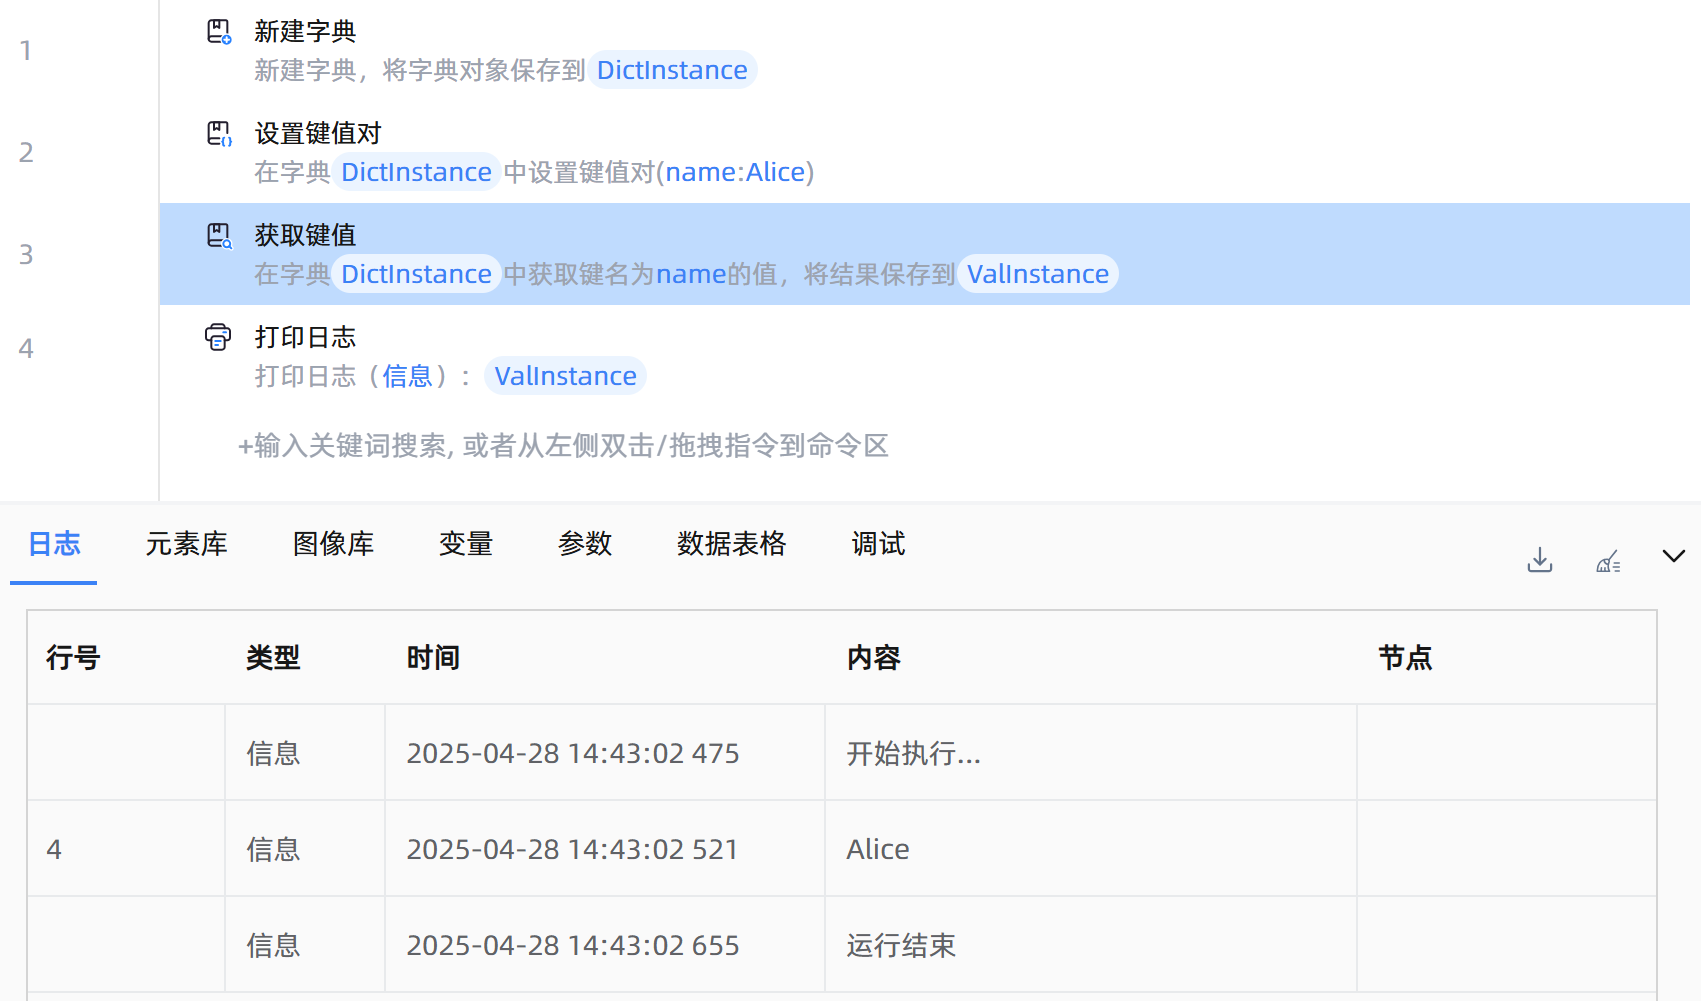Clear the log using the broom icon
1701x1001 pixels.
pyautogui.click(x=1608, y=560)
